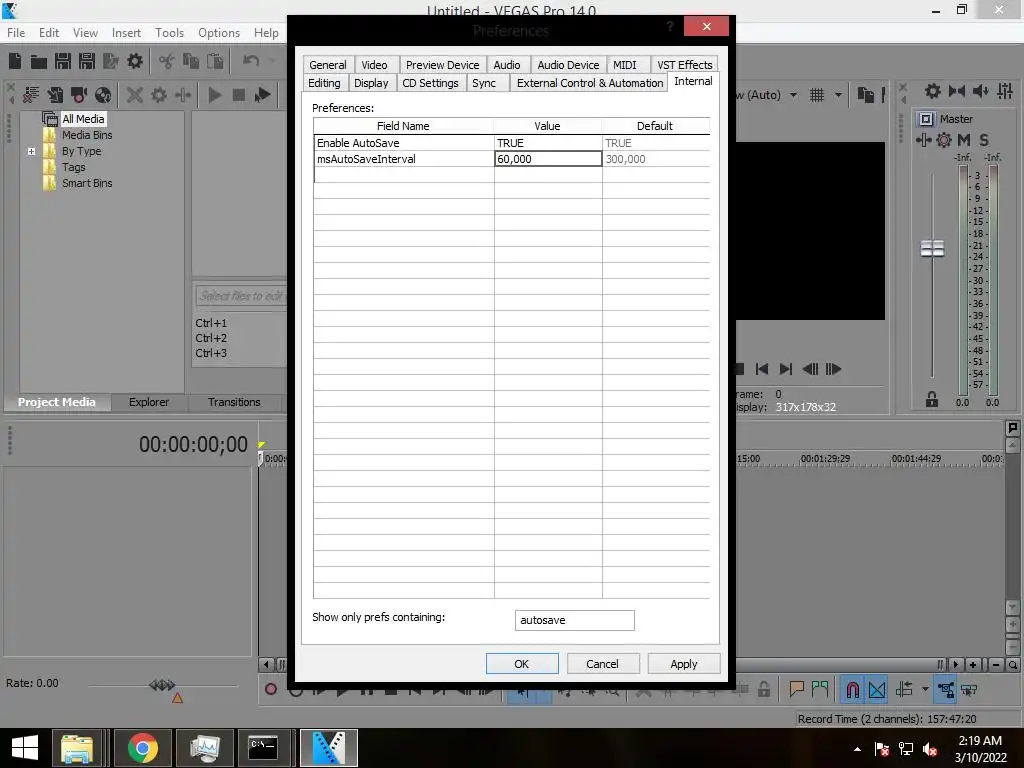Click the Master volume fader handle
Viewport: 1024px width, 768px height.
coord(932,248)
